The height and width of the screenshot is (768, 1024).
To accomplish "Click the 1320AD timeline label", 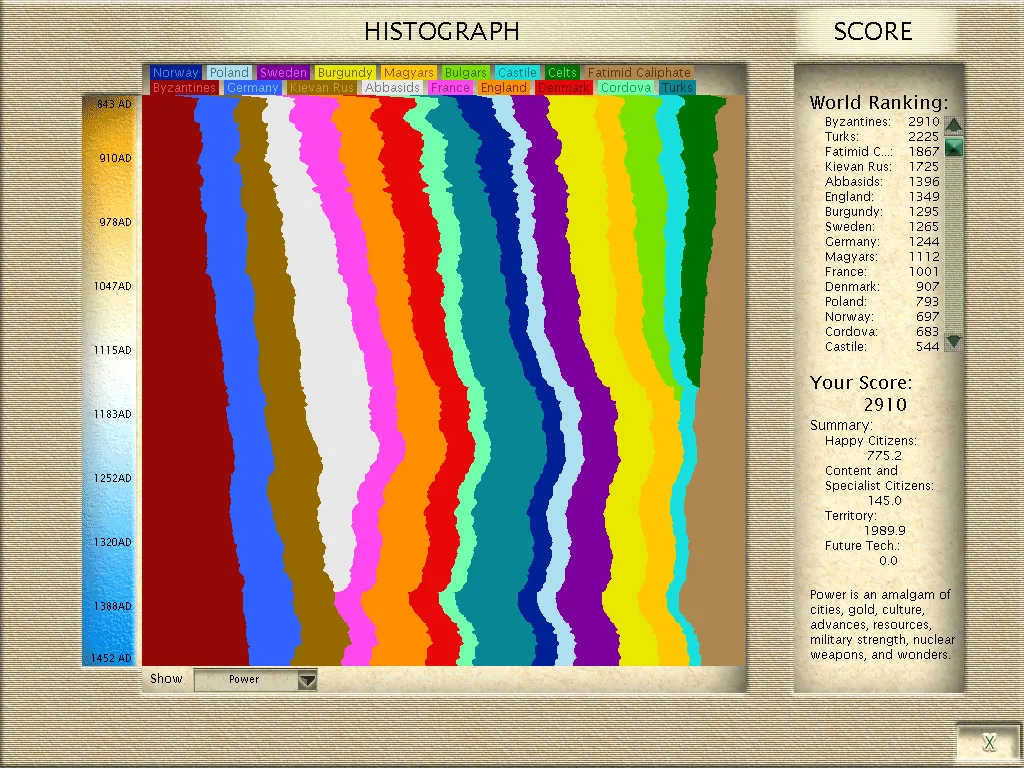I will point(112,542).
